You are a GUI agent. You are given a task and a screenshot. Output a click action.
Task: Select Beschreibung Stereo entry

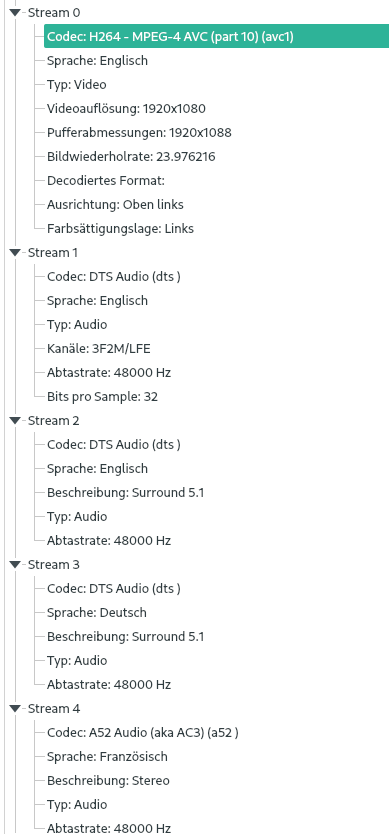click(108, 780)
